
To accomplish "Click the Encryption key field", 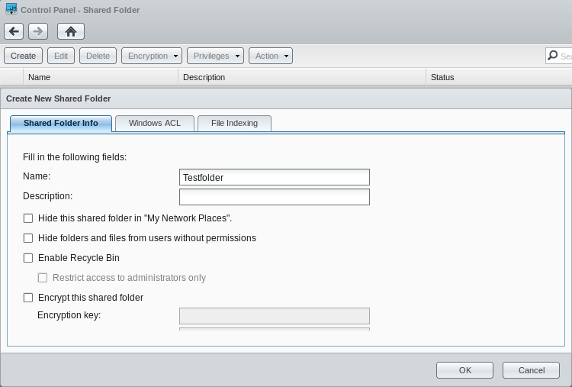I will tap(274, 316).
